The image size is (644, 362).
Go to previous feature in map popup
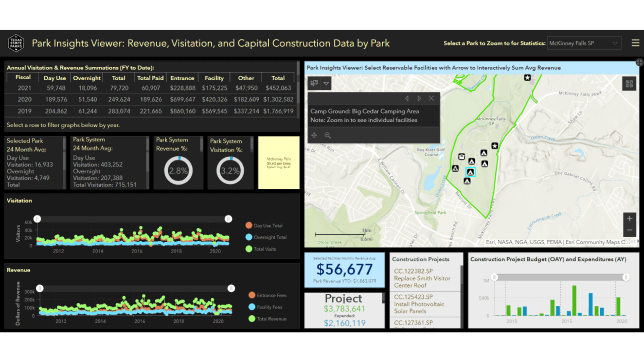407,99
